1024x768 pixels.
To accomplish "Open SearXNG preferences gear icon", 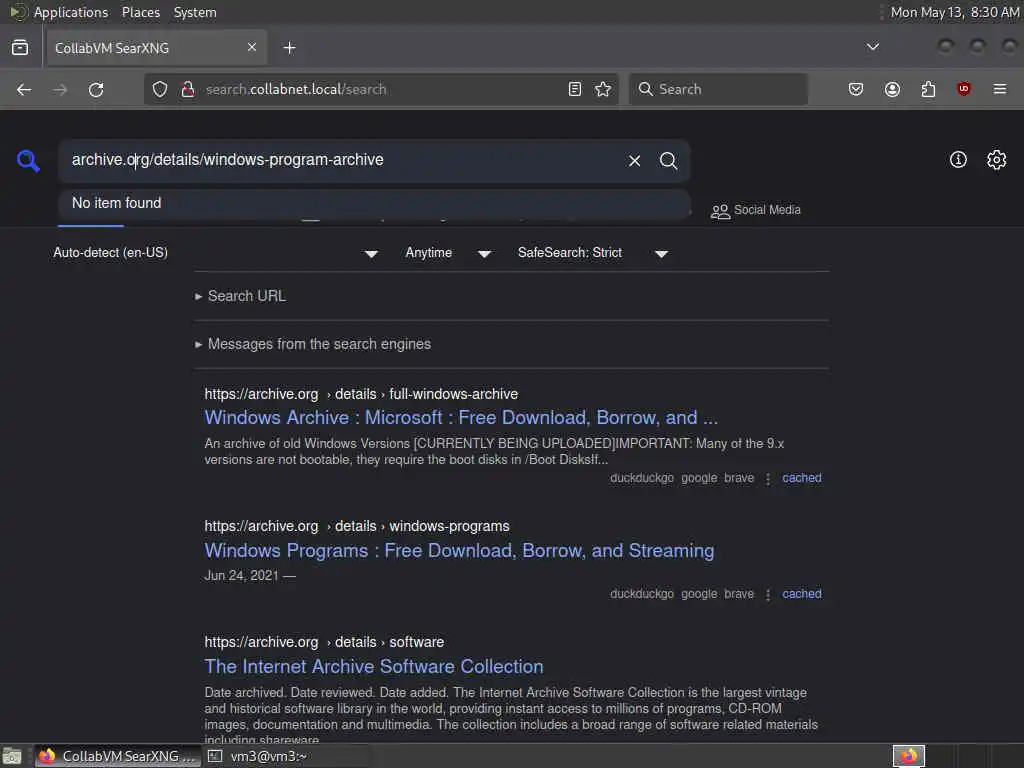I will tap(997, 160).
